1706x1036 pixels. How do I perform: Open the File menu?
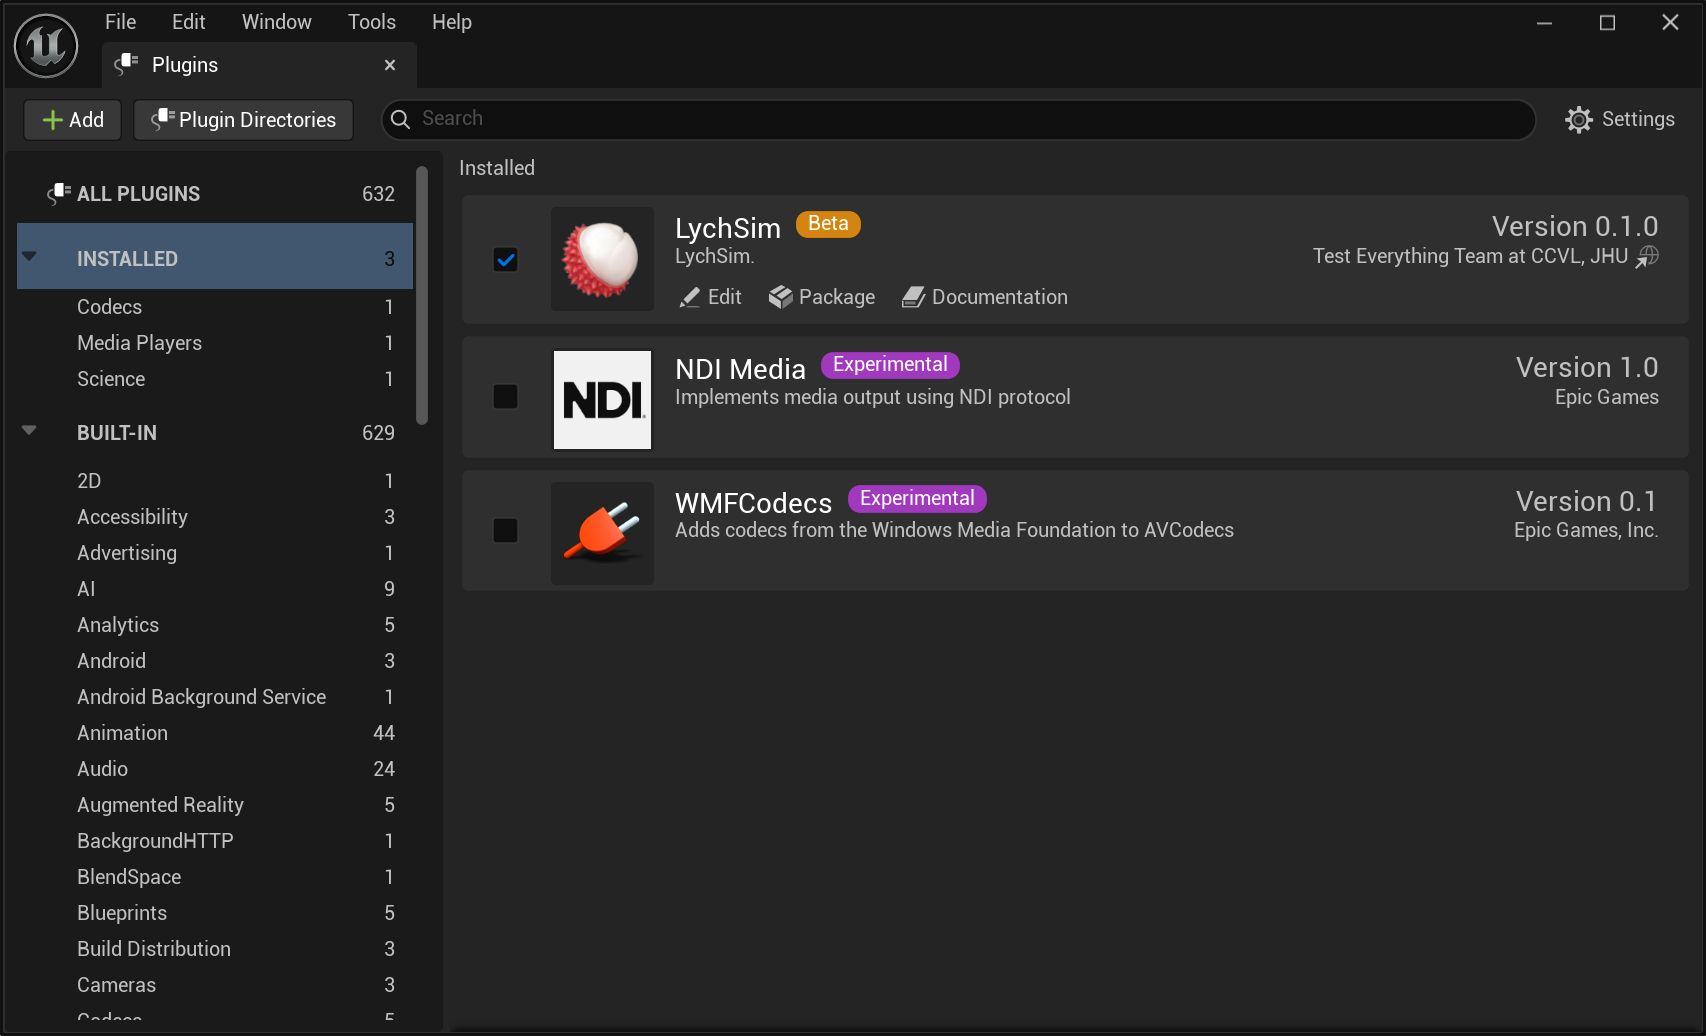[120, 22]
